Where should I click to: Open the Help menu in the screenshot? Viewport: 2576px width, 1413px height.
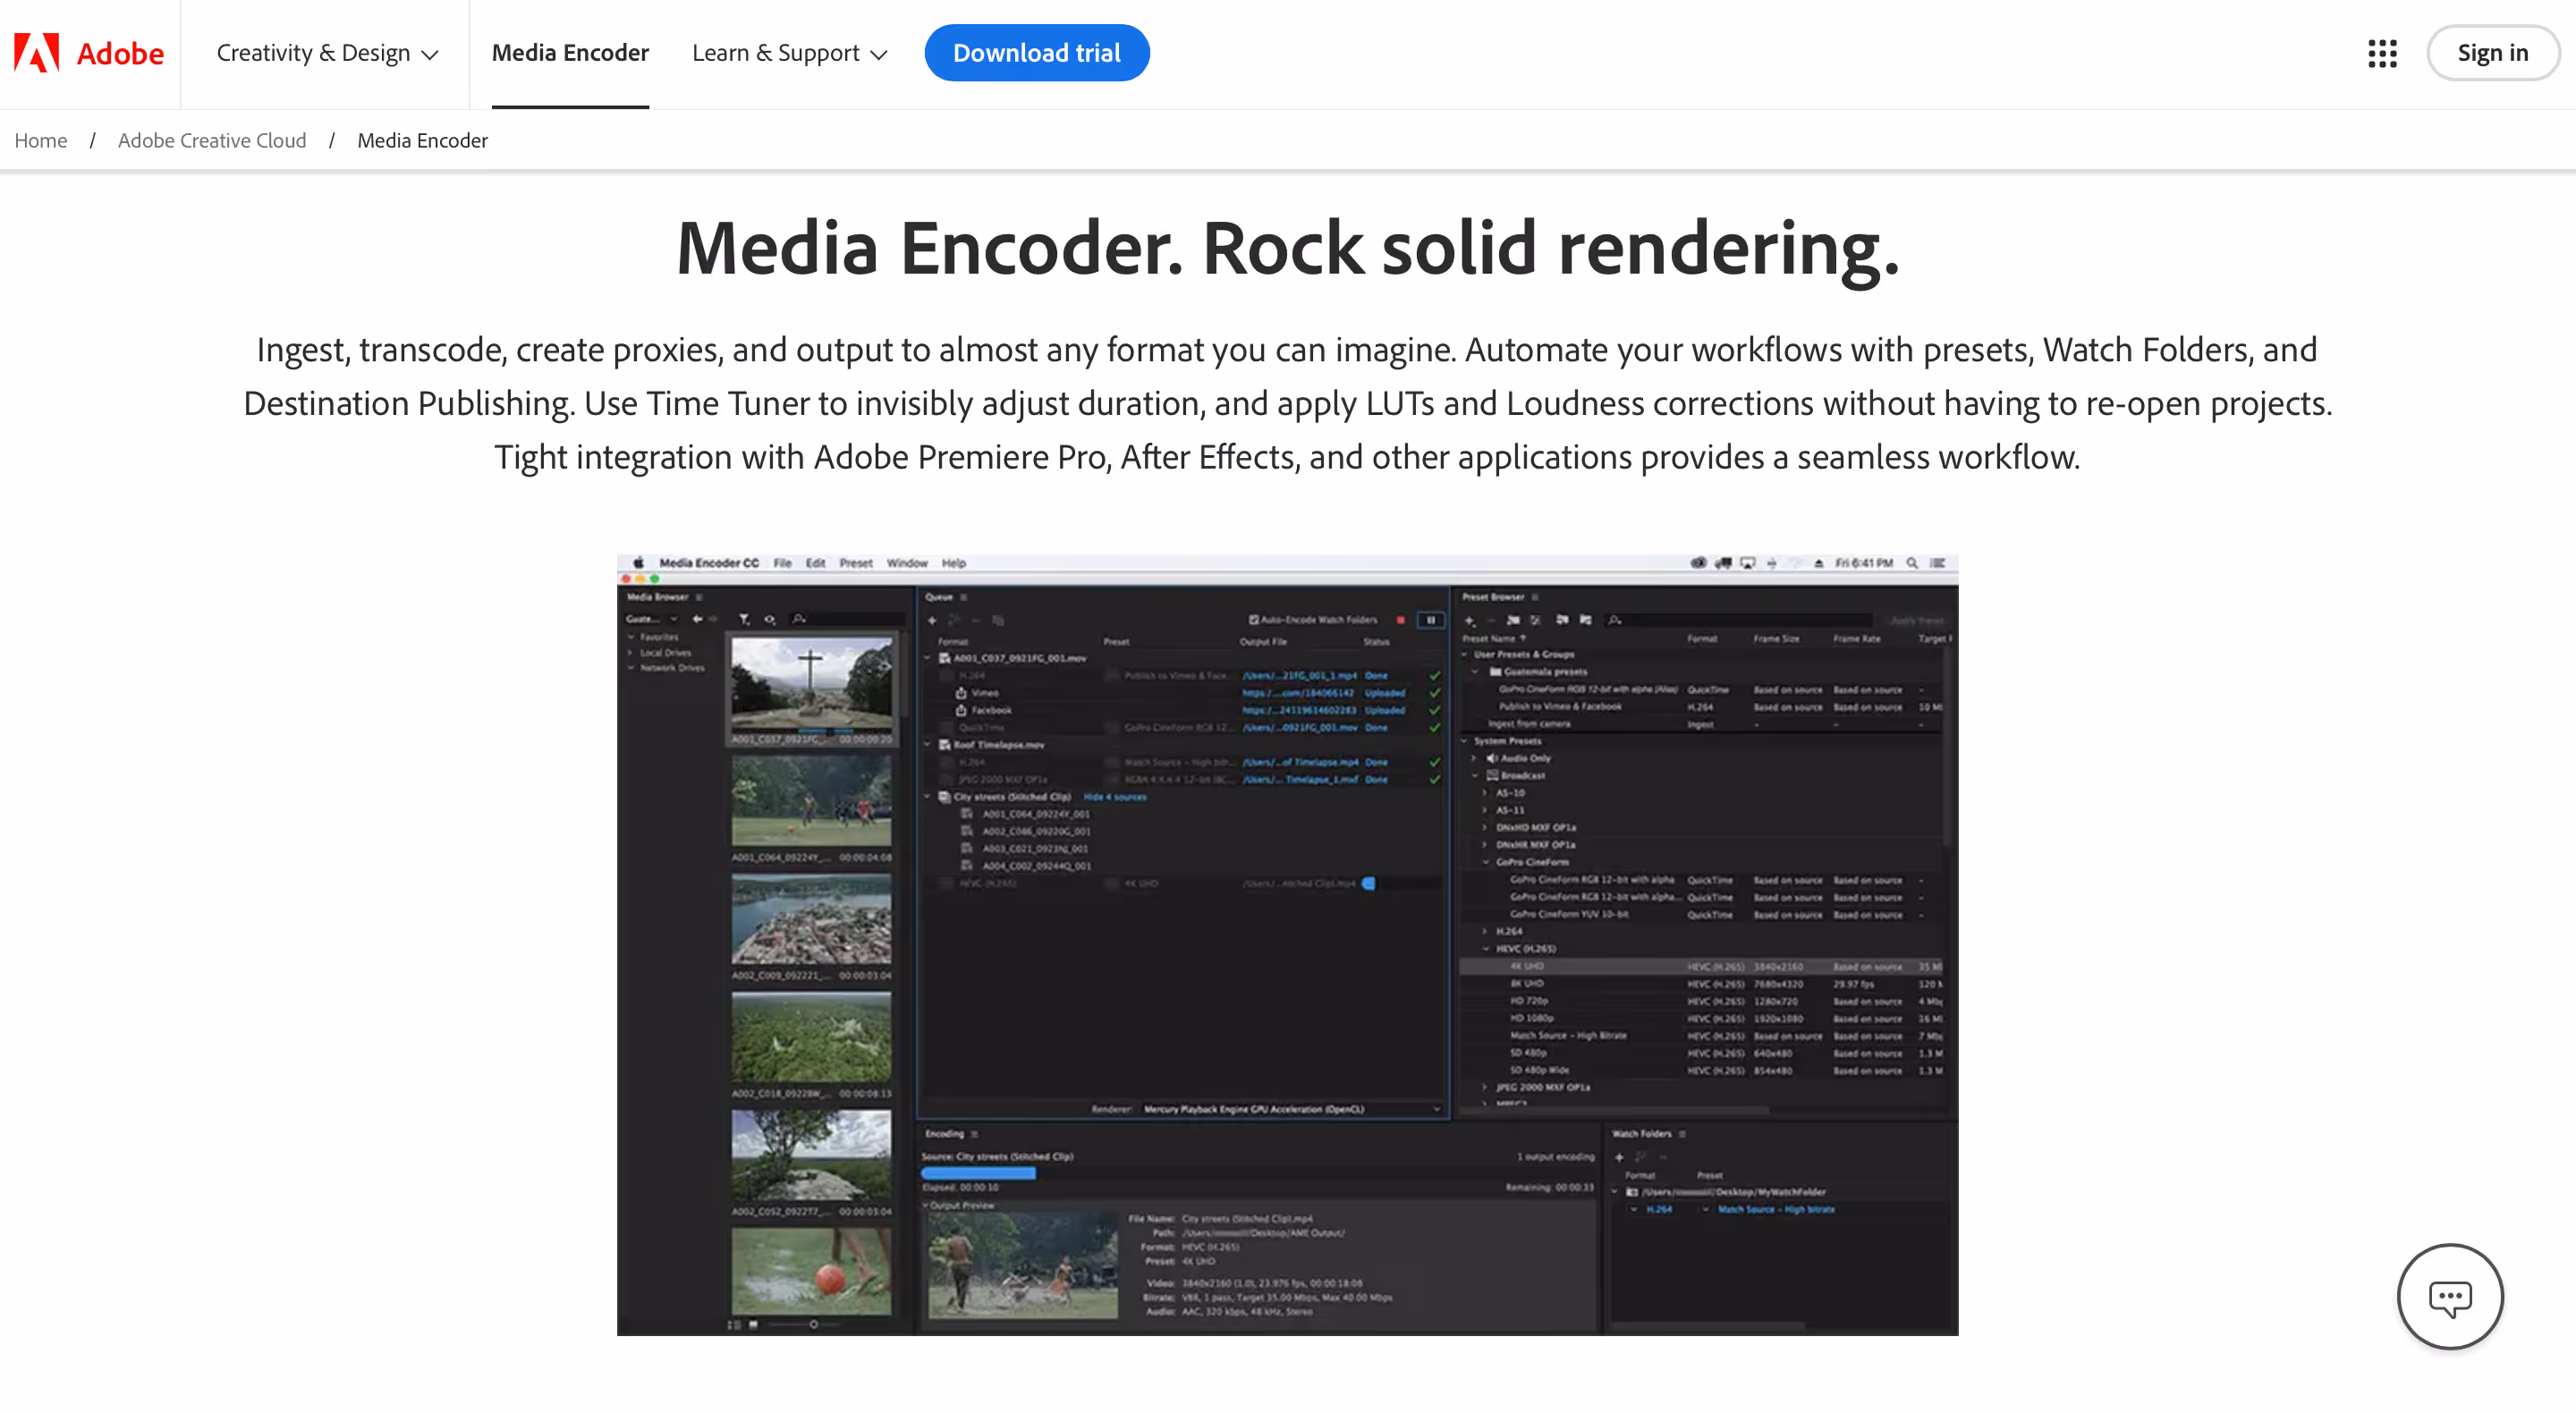pyautogui.click(x=954, y=563)
